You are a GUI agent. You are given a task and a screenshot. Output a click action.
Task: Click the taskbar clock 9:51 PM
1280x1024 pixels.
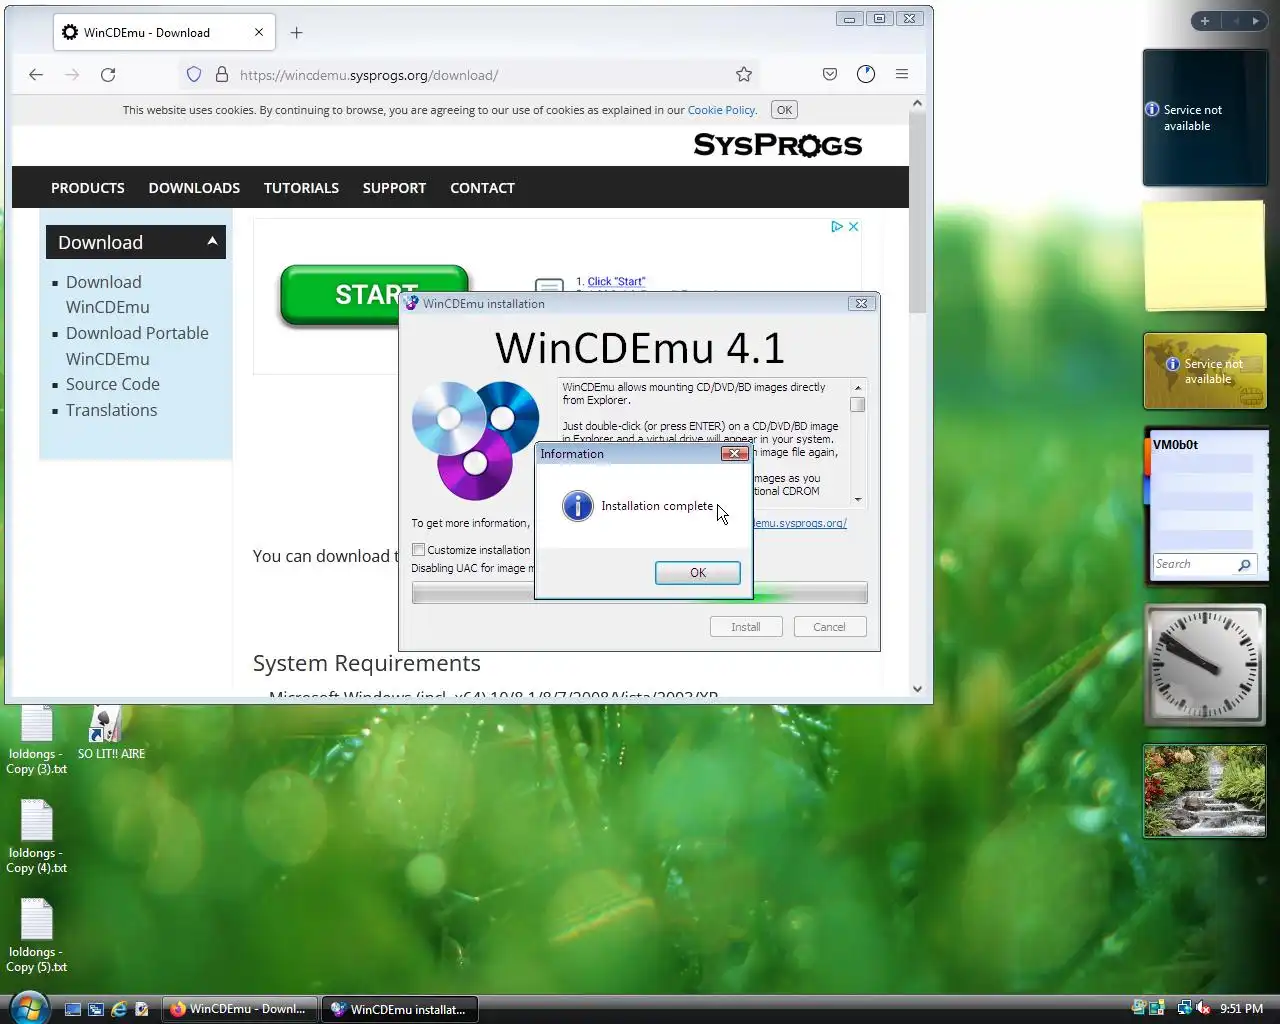pos(1242,1009)
